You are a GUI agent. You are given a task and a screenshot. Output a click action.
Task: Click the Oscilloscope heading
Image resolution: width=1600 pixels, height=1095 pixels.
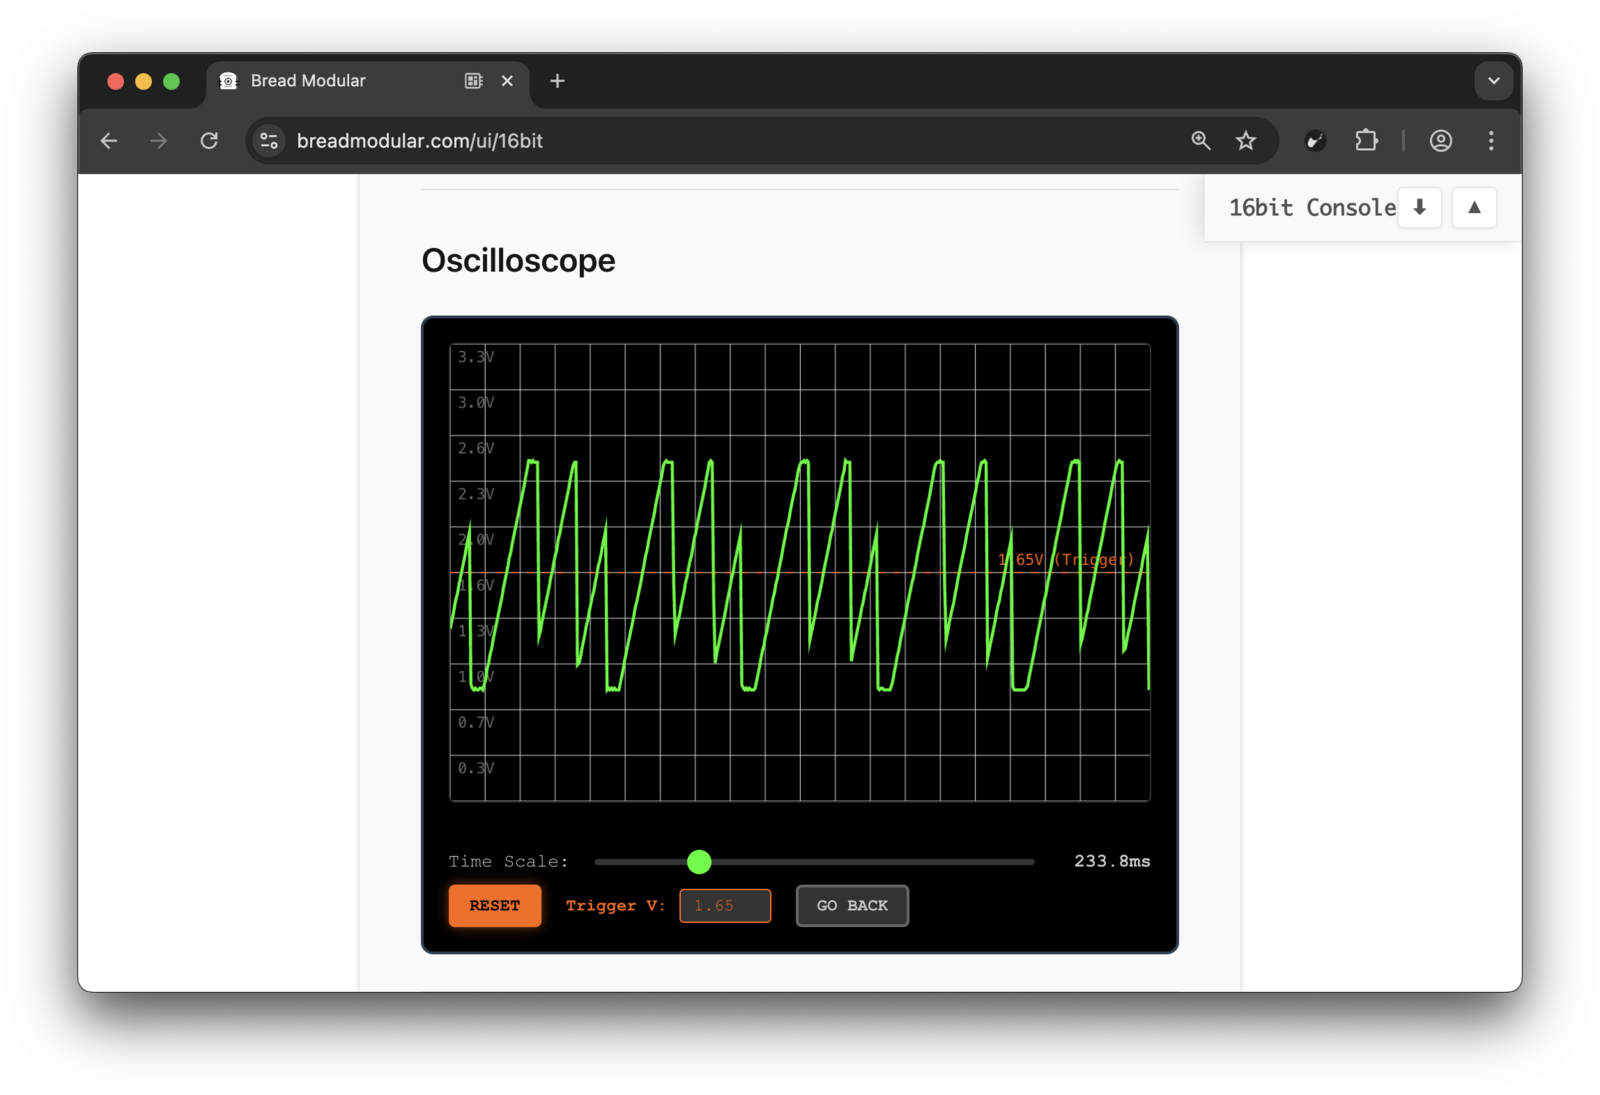tap(518, 260)
